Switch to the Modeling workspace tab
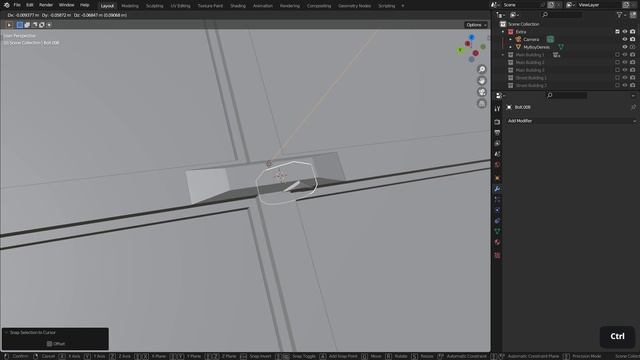640x360 pixels. tap(130, 6)
